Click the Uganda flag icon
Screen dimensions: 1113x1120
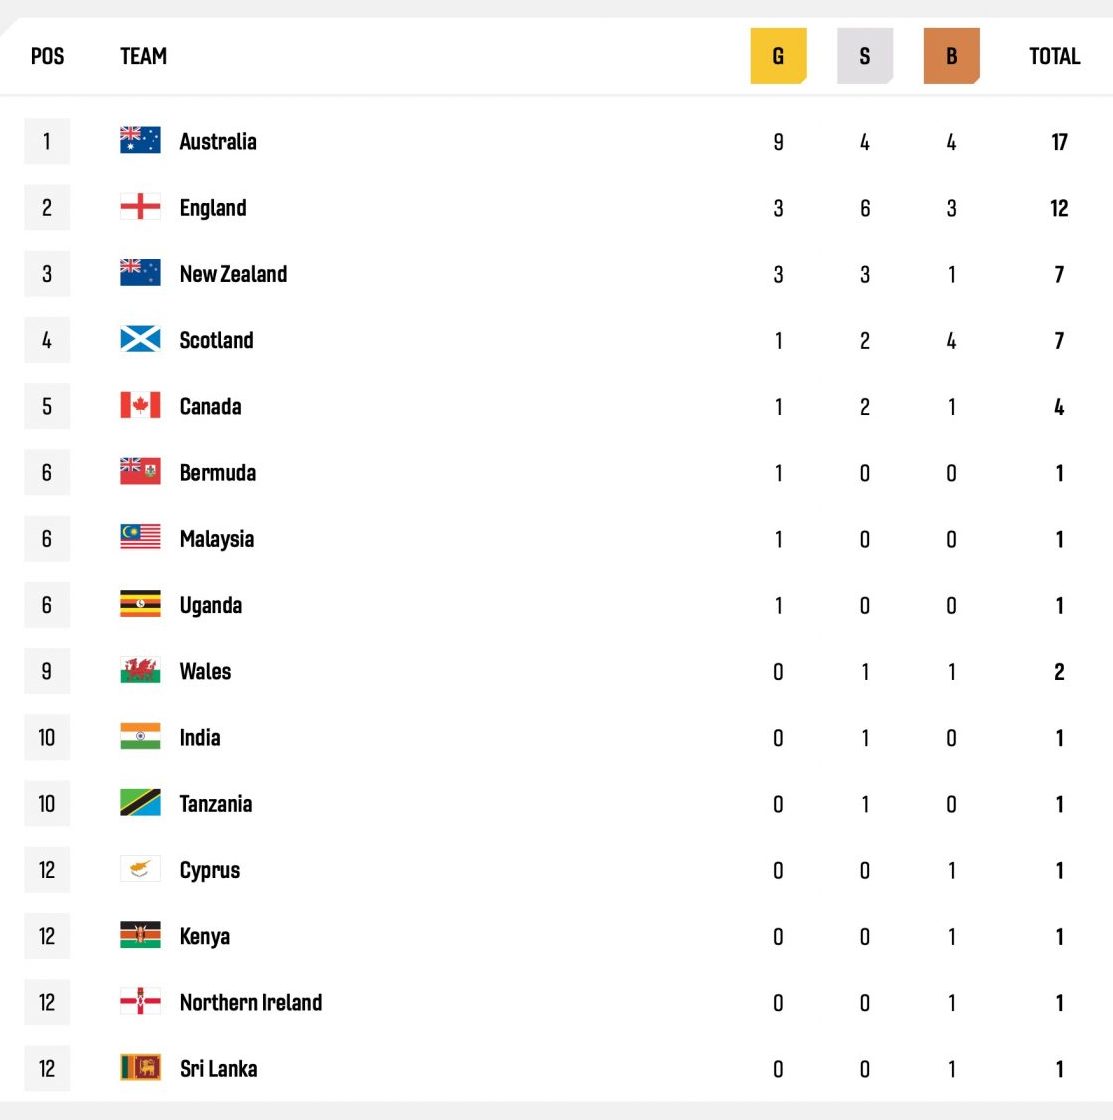(x=140, y=604)
